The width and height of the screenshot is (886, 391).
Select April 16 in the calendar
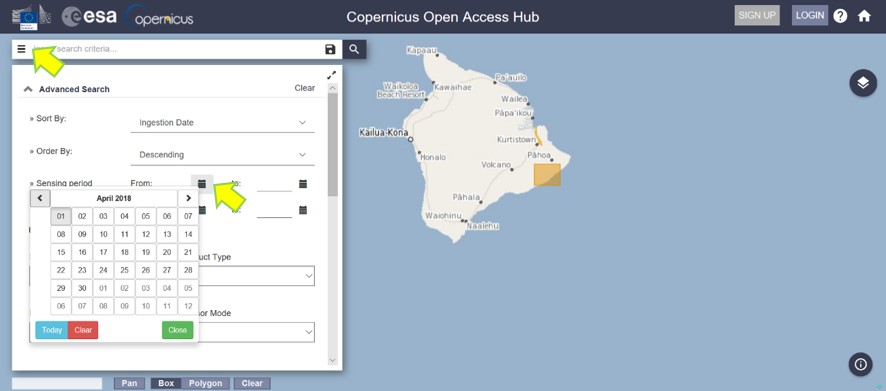pos(82,253)
